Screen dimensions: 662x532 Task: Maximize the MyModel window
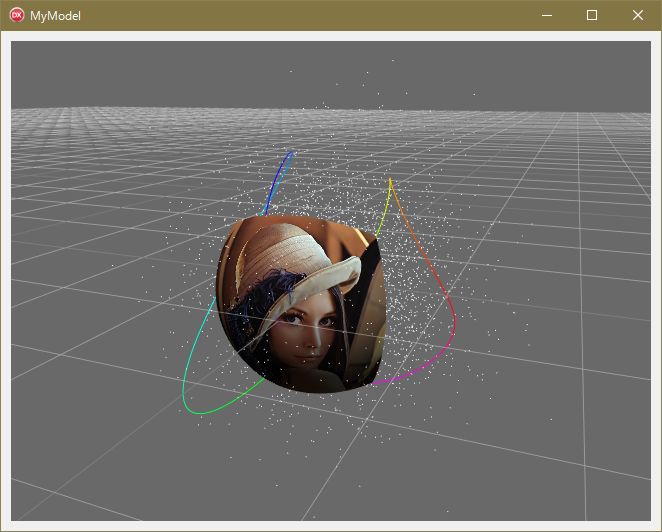pyautogui.click(x=592, y=15)
